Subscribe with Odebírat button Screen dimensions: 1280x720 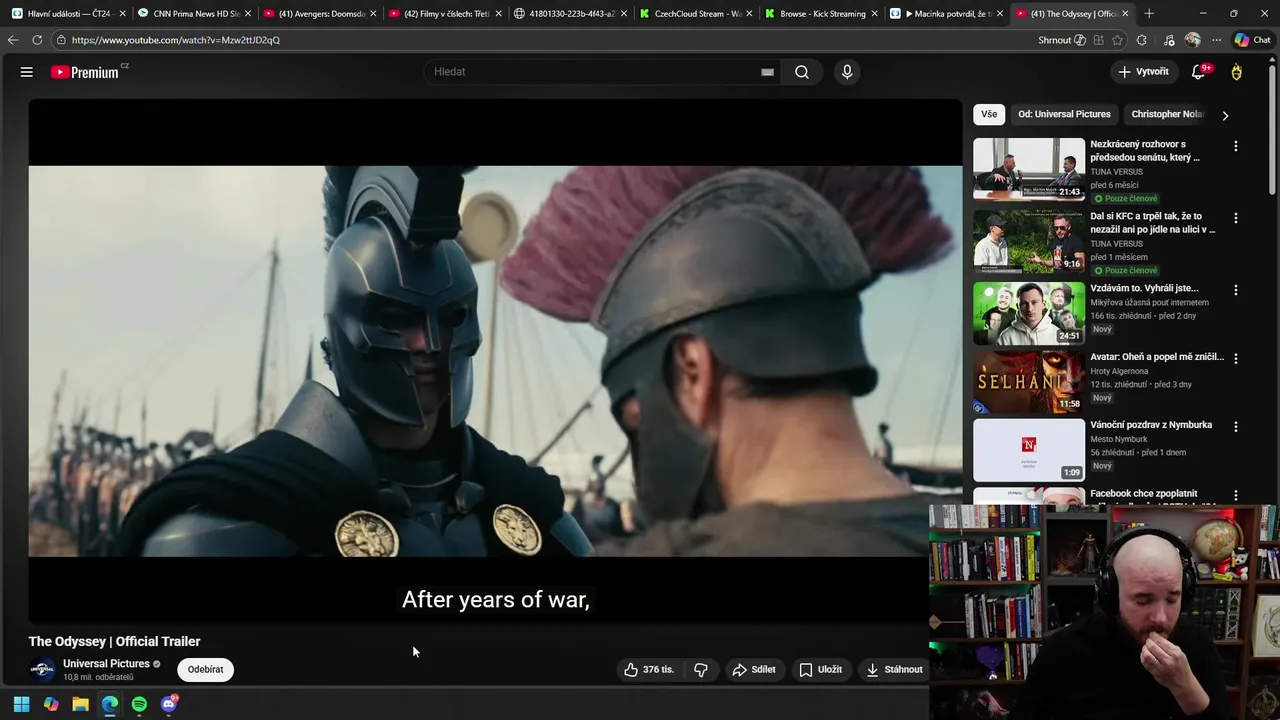tap(205, 670)
